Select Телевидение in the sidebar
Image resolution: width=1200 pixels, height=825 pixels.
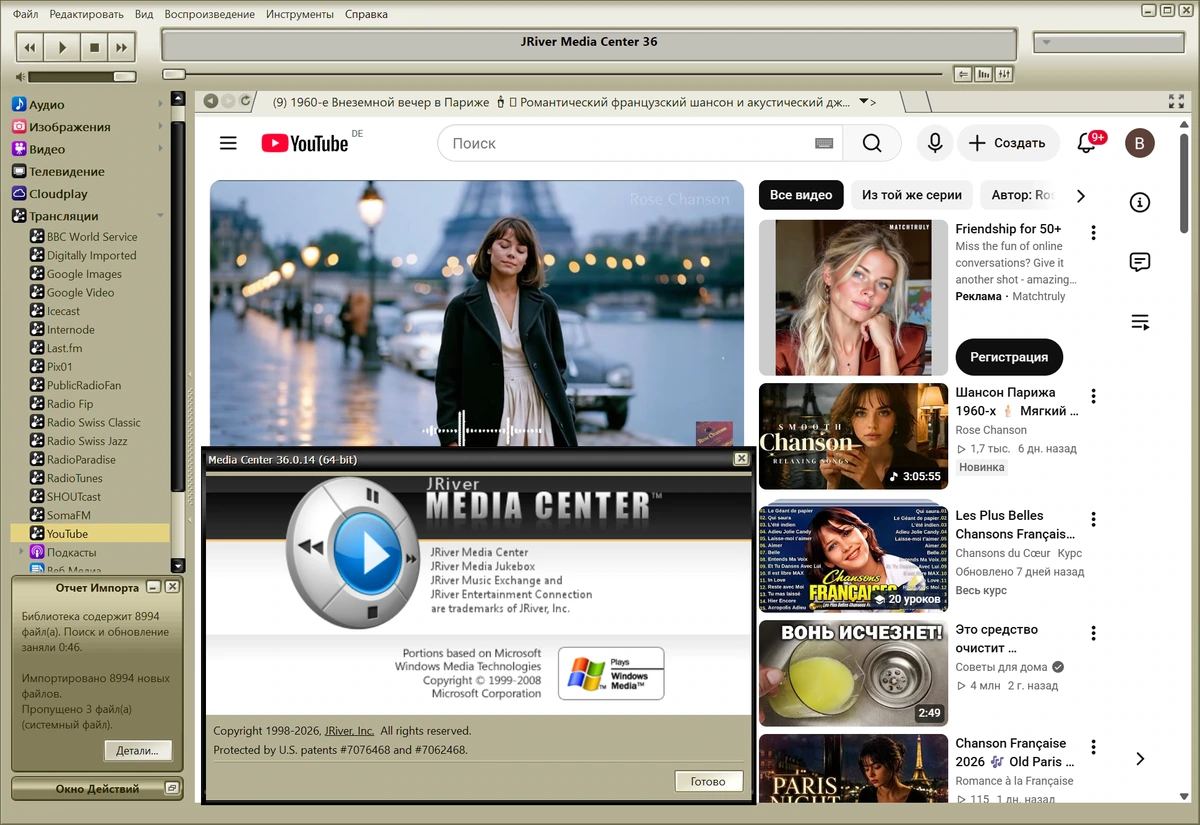tap(67, 171)
